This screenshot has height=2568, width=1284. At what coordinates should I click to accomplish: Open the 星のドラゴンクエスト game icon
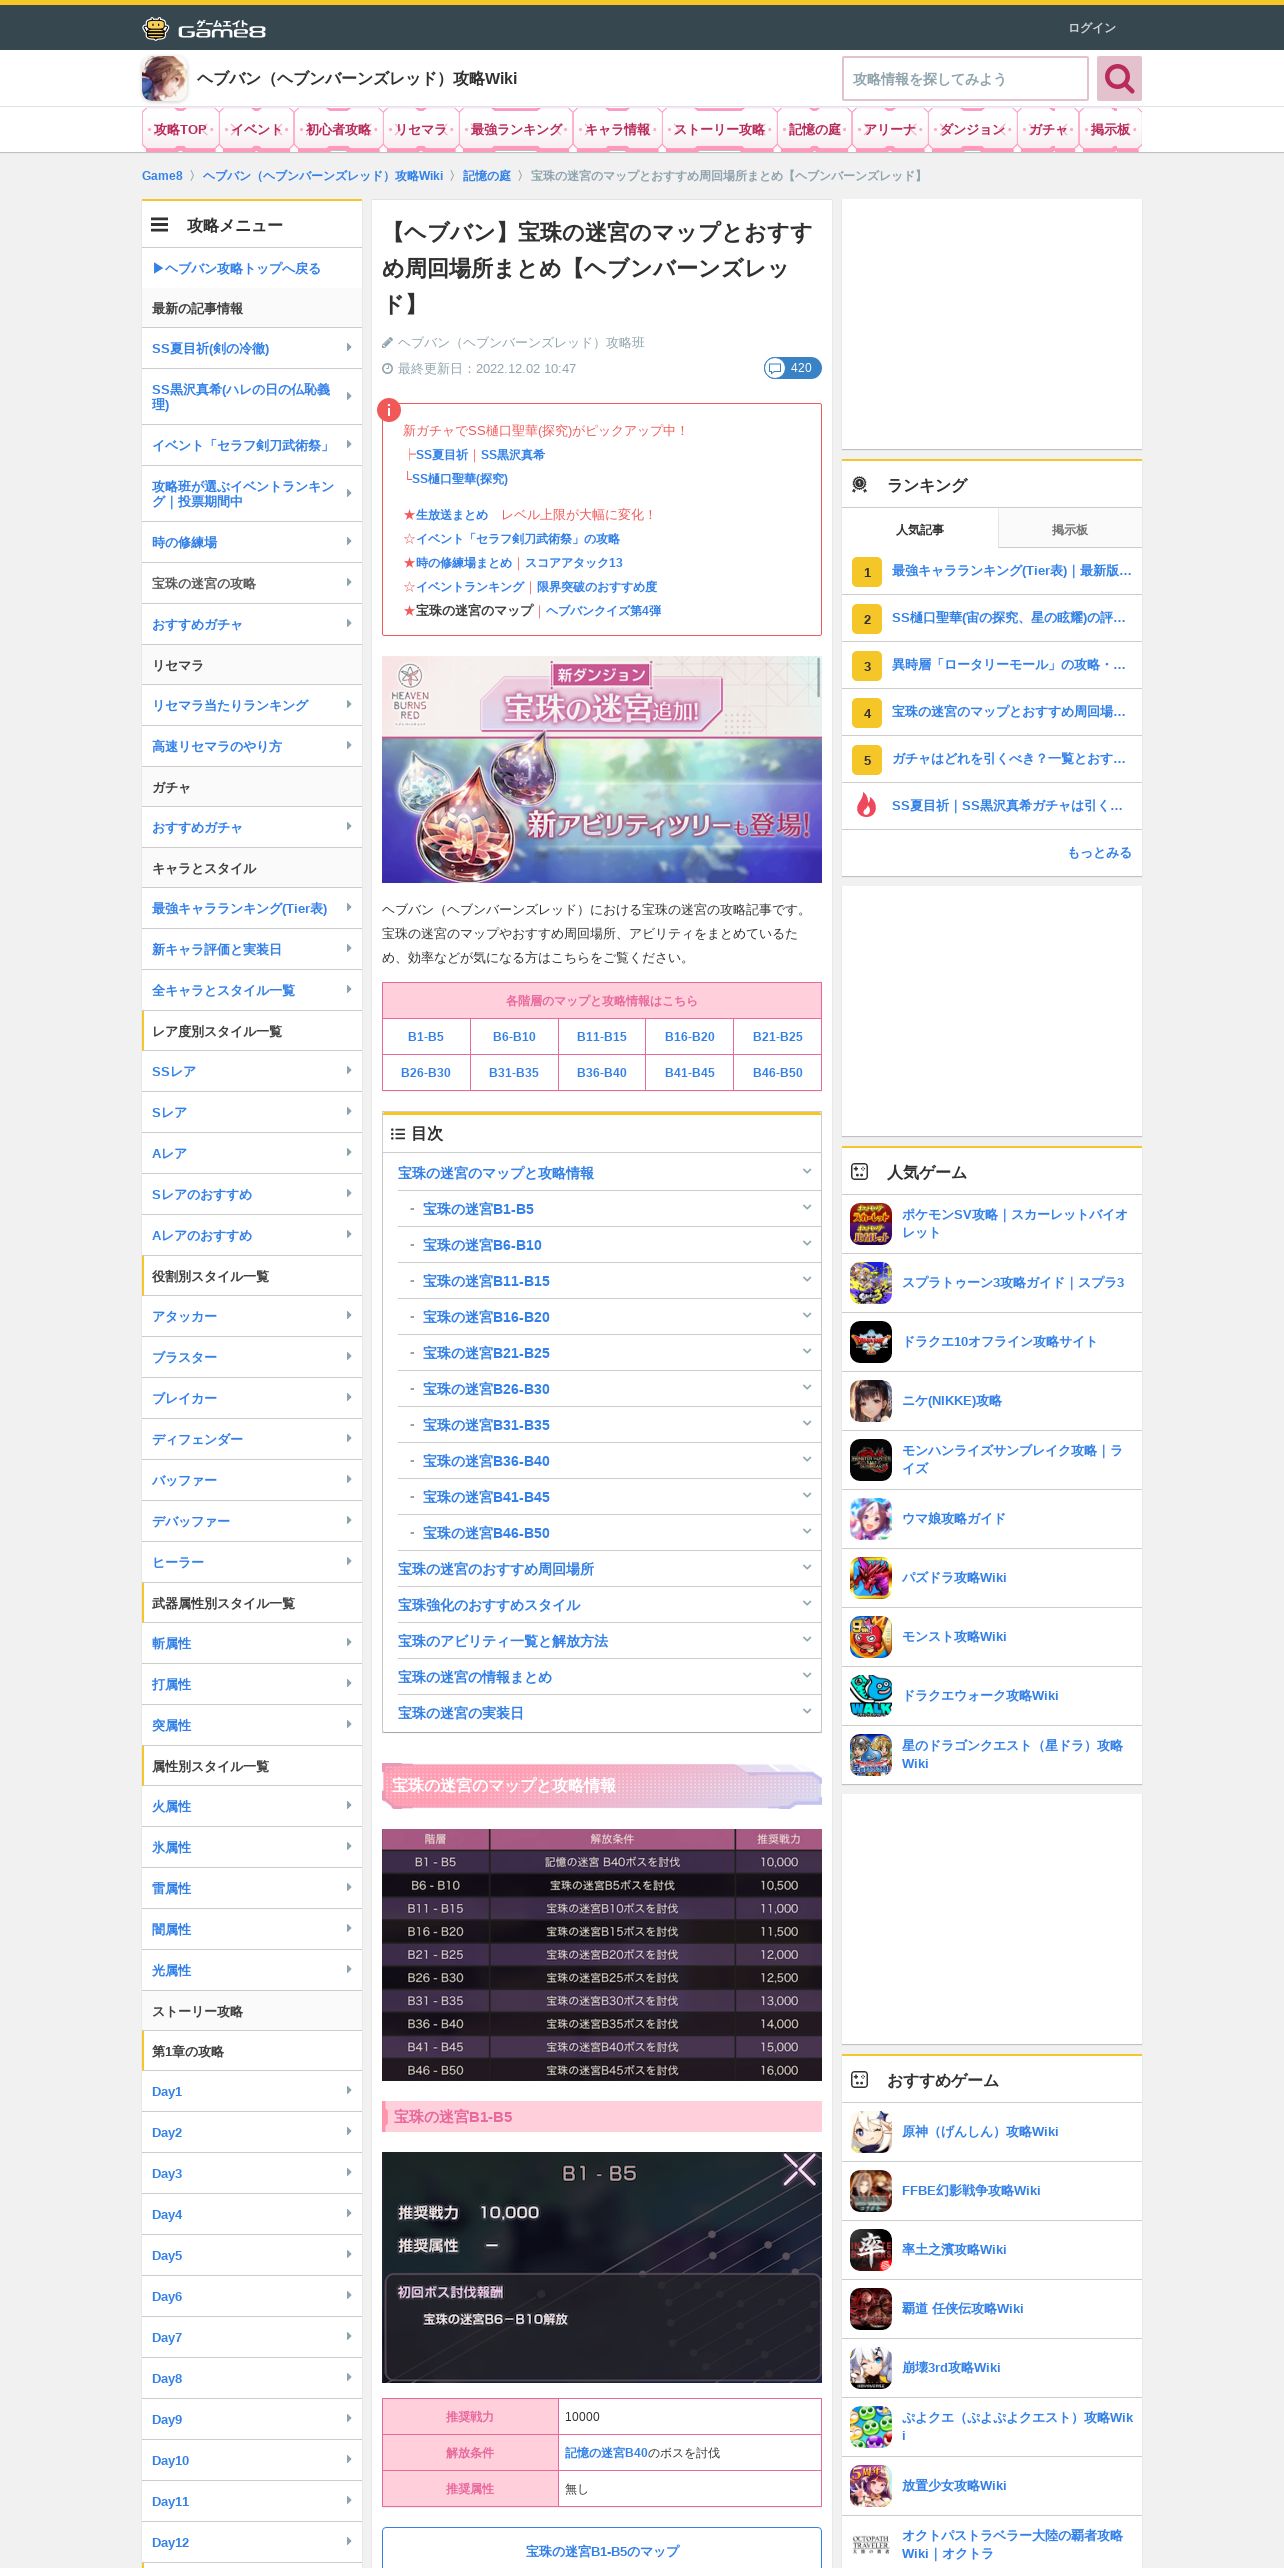click(x=871, y=1755)
